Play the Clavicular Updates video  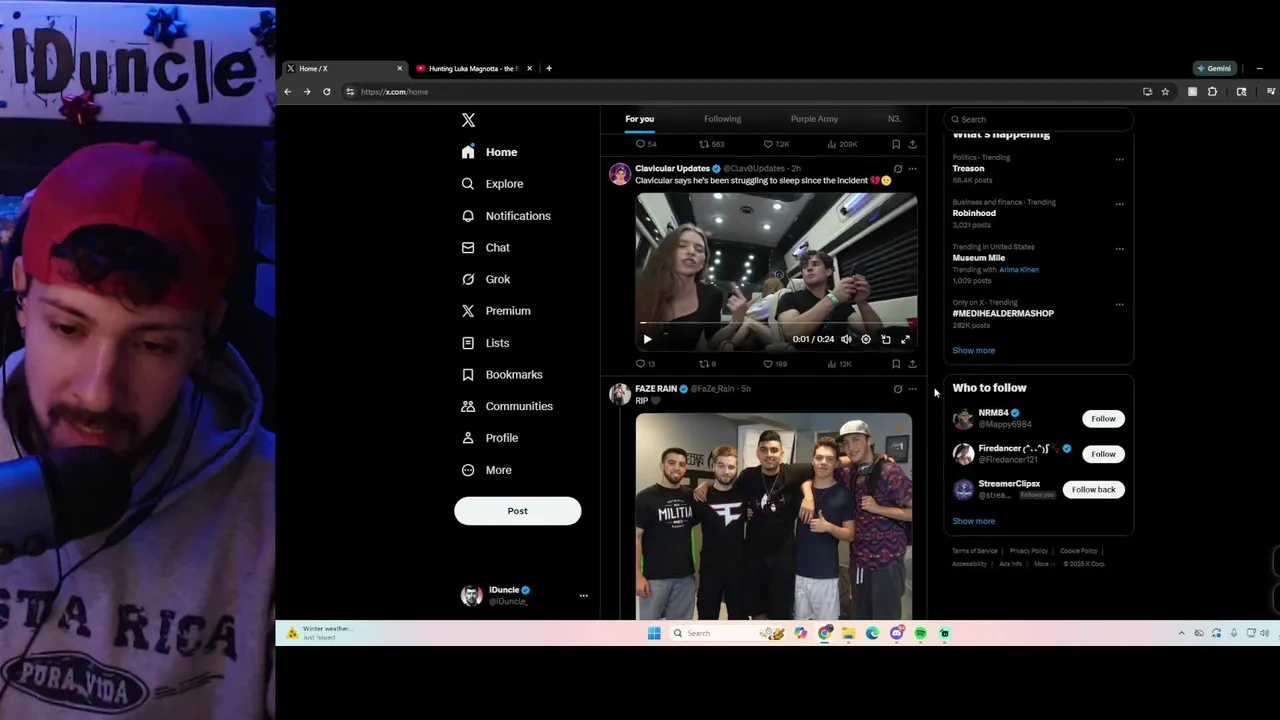[647, 339]
